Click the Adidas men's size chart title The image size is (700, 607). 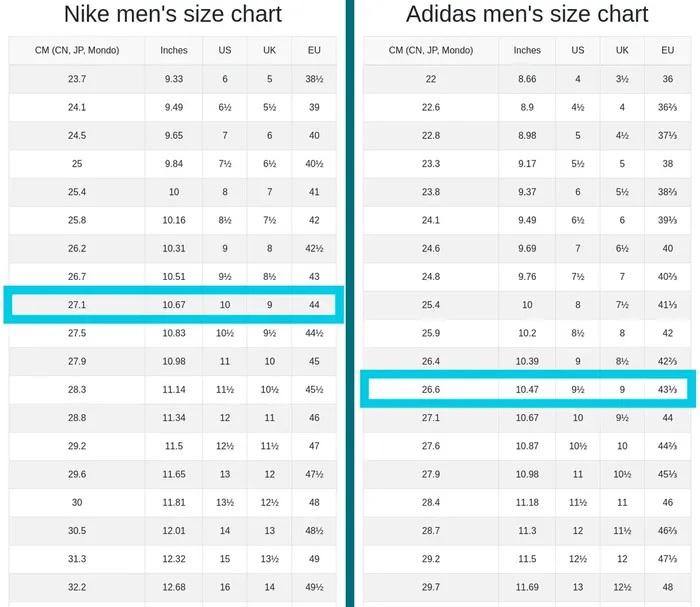click(x=526, y=15)
